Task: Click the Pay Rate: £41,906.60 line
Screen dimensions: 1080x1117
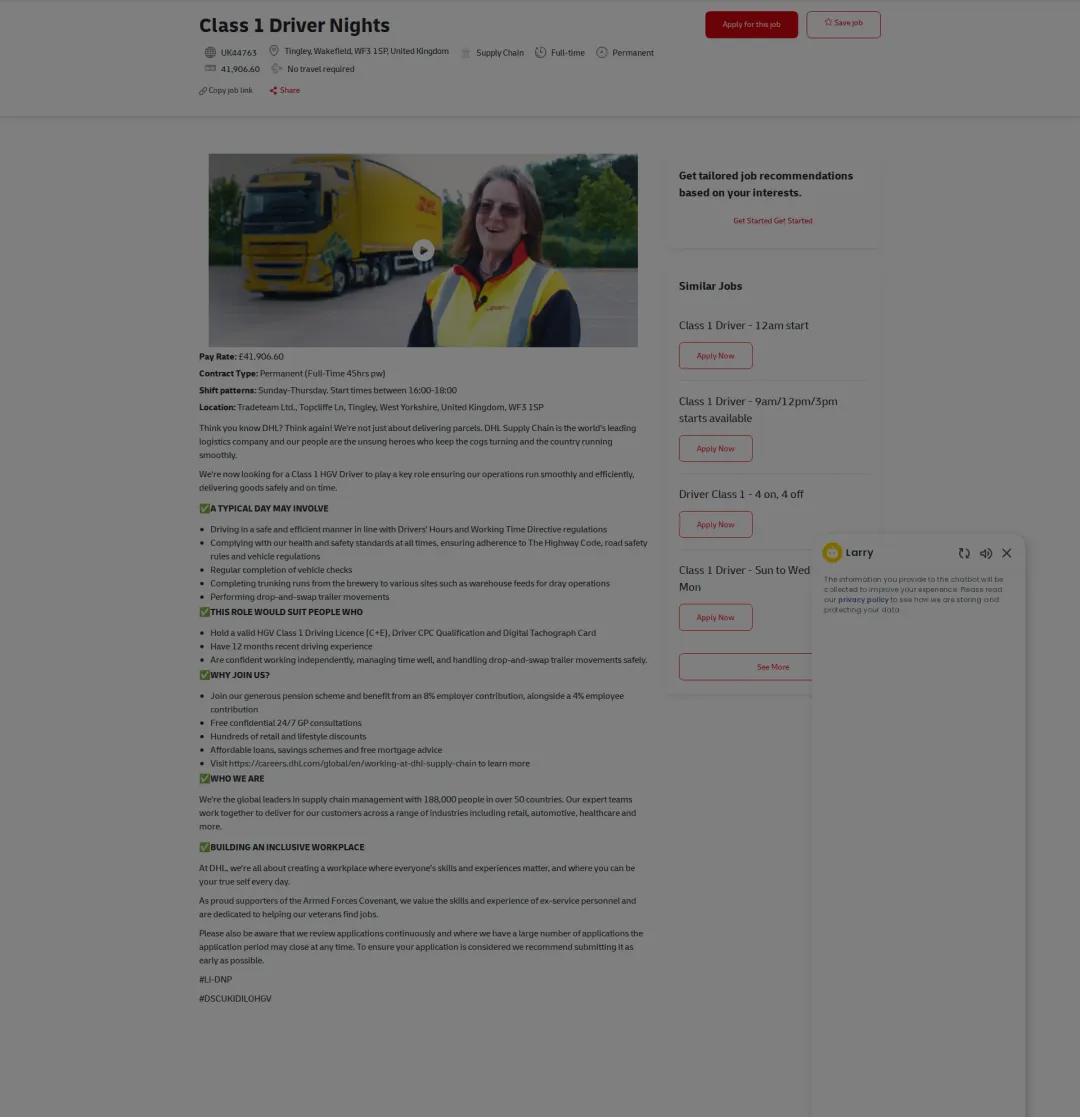Action: (241, 357)
